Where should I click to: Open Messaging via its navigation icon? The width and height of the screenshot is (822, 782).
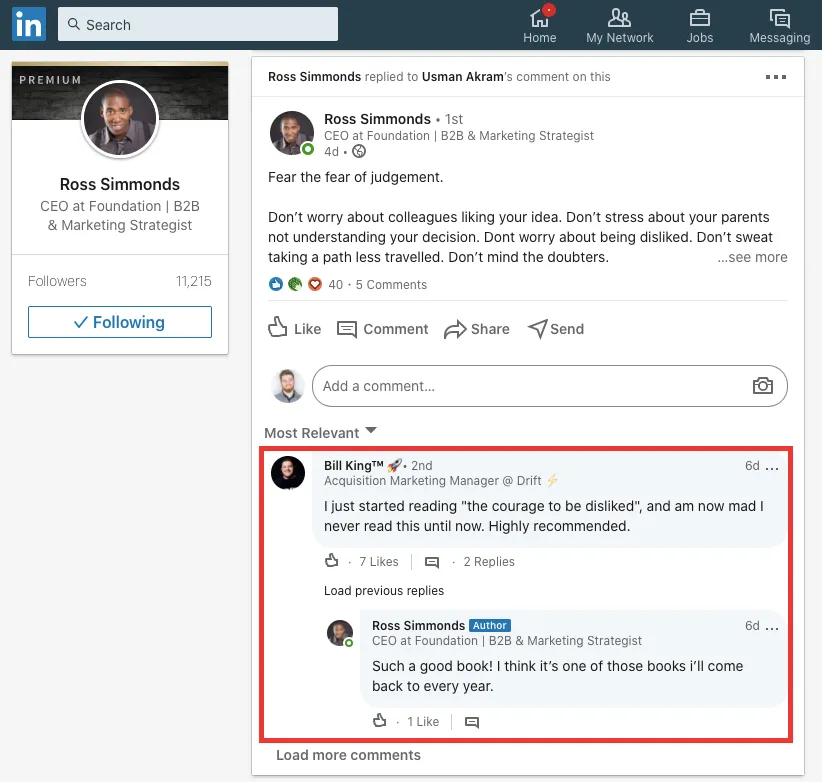(778, 24)
